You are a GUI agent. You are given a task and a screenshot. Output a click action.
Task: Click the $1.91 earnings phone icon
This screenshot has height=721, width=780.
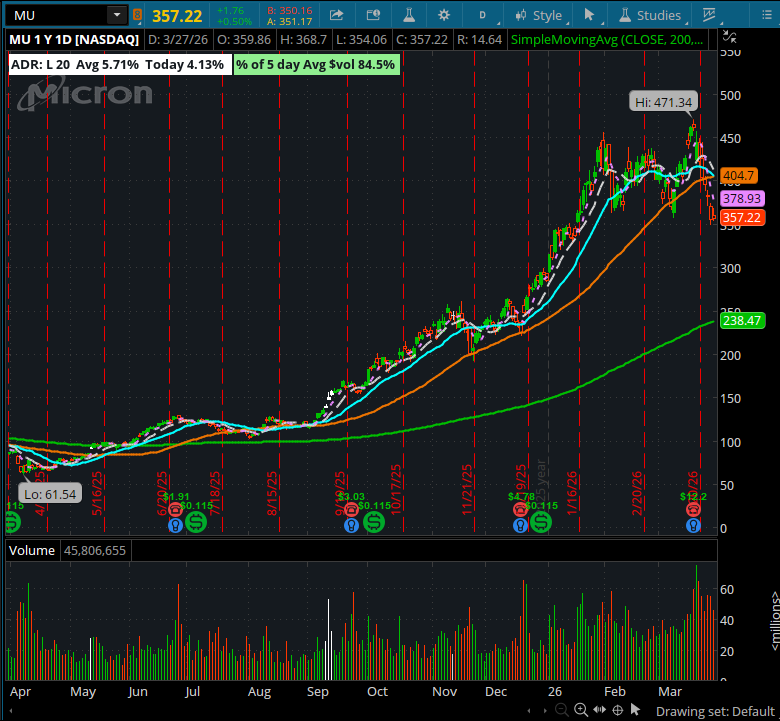(x=175, y=510)
